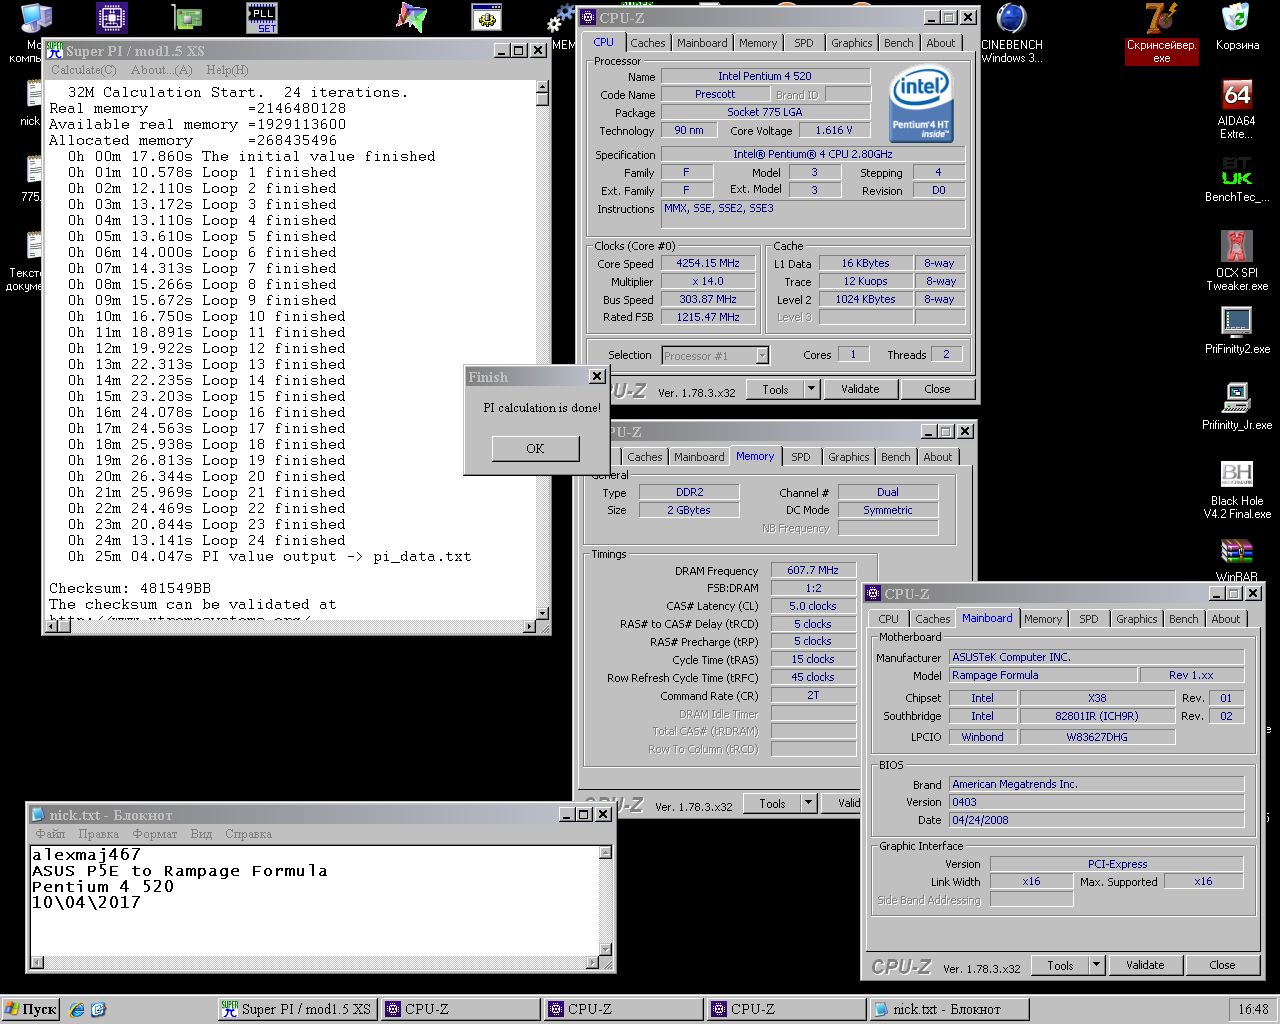Screen dimensions: 1280x1024
Task: Open Вид menu in Notepad
Action: 201,834
